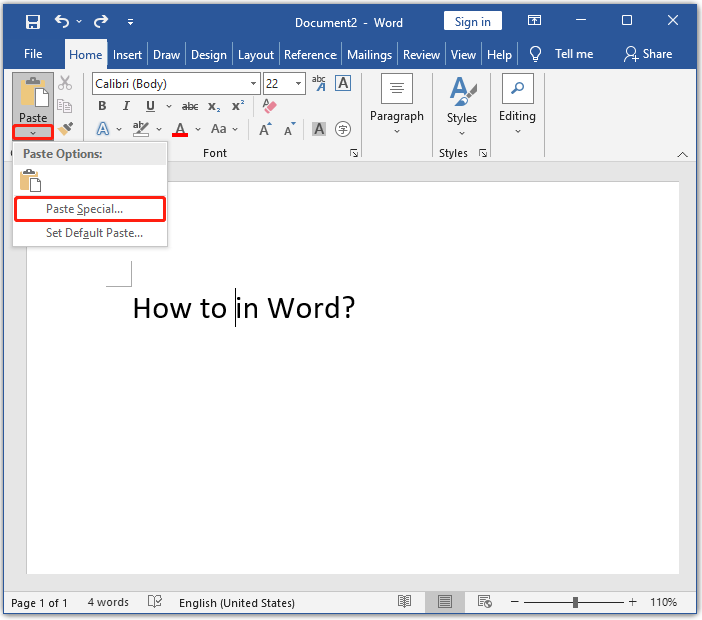Image resolution: width=702 pixels, height=620 pixels.
Task: Redo the last action
Action: pyautogui.click(x=101, y=21)
